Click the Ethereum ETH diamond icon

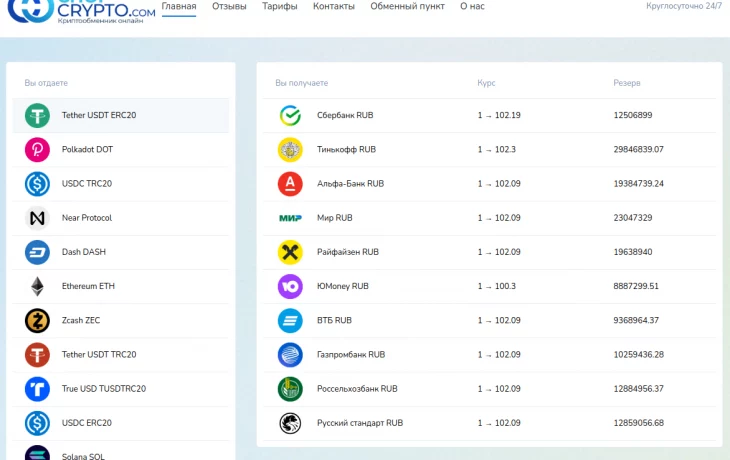pos(37,286)
